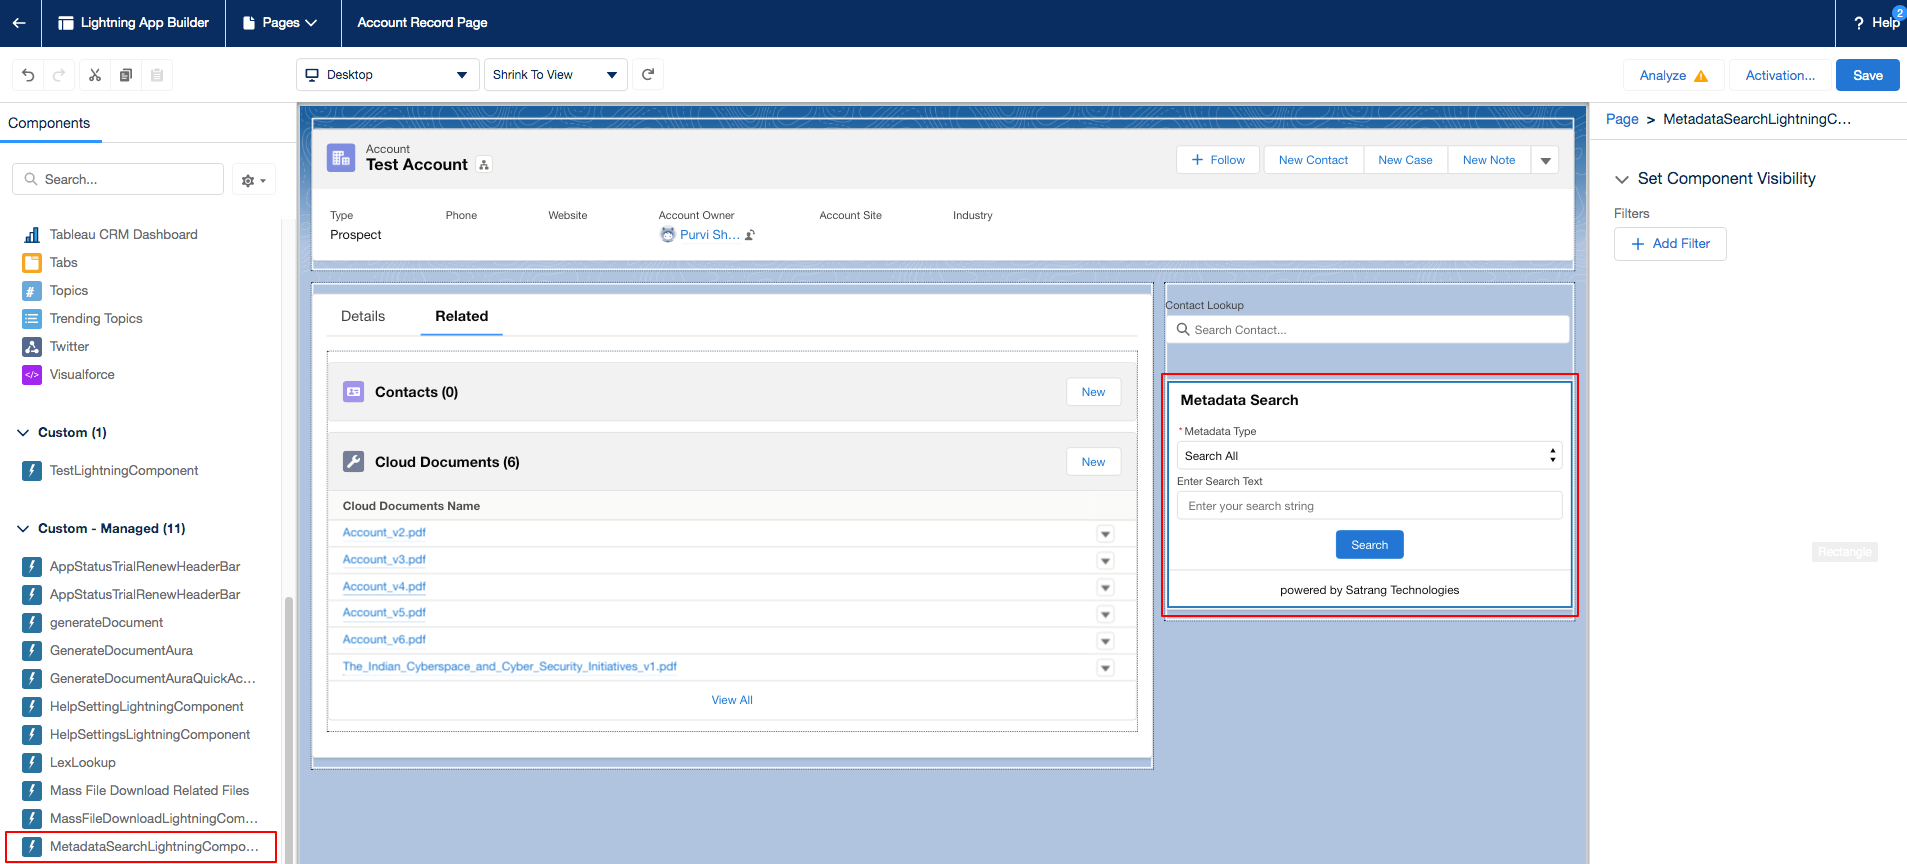Image resolution: width=1907 pixels, height=864 pixels.
Task: Open Help menu
Action: pos(1876,23)
